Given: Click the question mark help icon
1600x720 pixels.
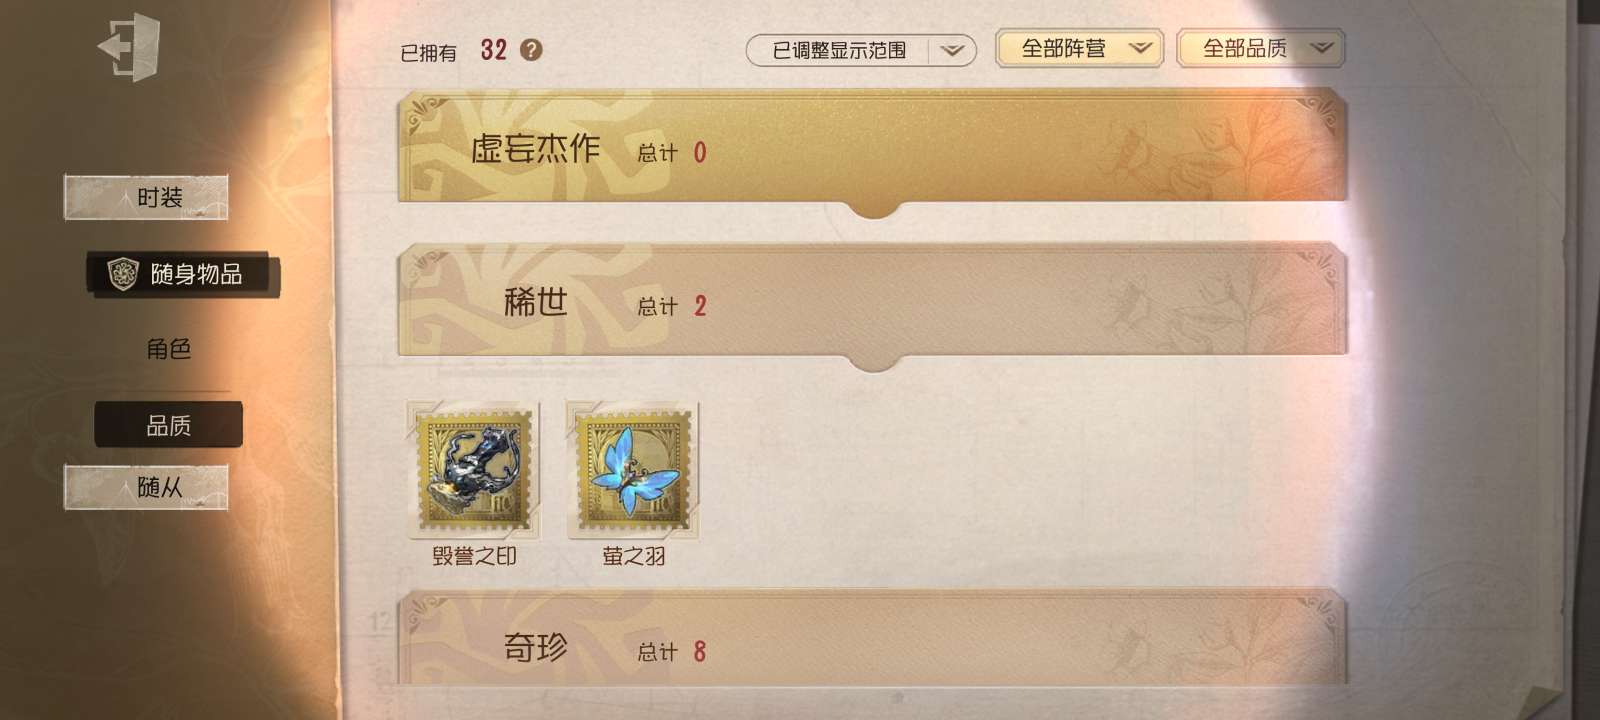Looking at the screenshot, I should tap(532, 49).
